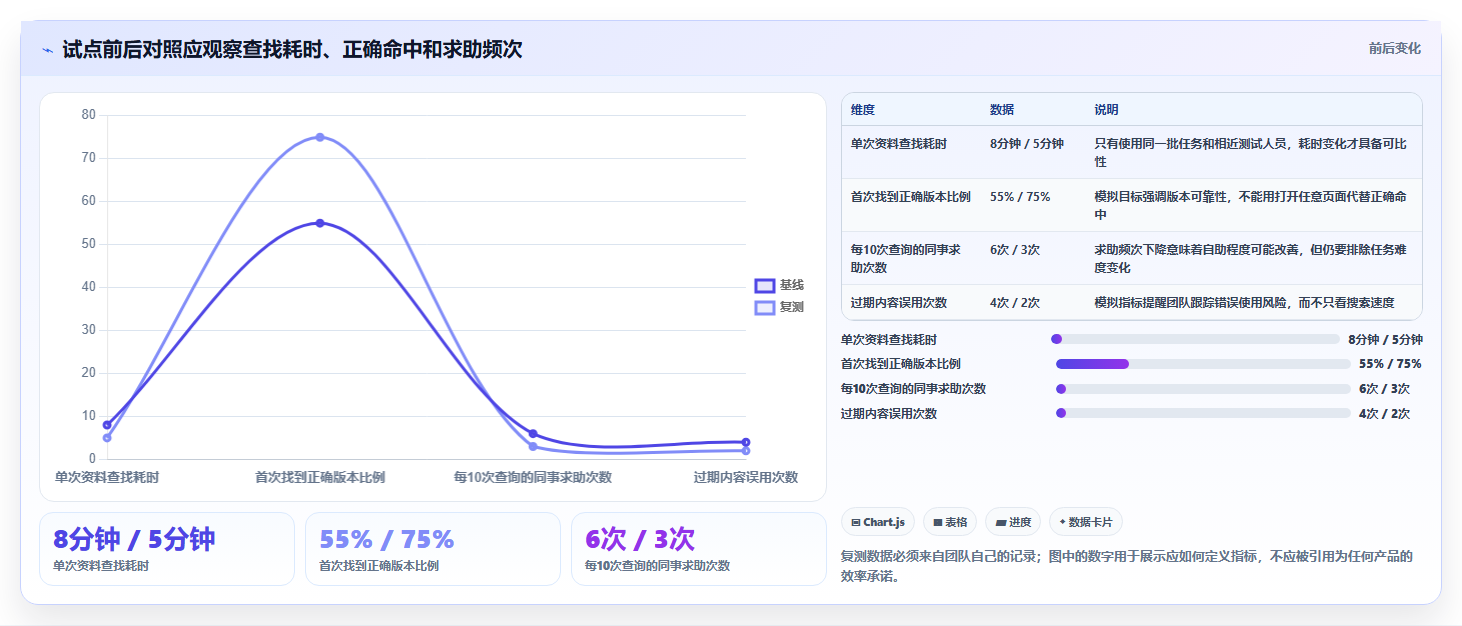This screenshot has width=1462, height=626.
Task: Click the lightning icon beside the title
Action: 47,49
